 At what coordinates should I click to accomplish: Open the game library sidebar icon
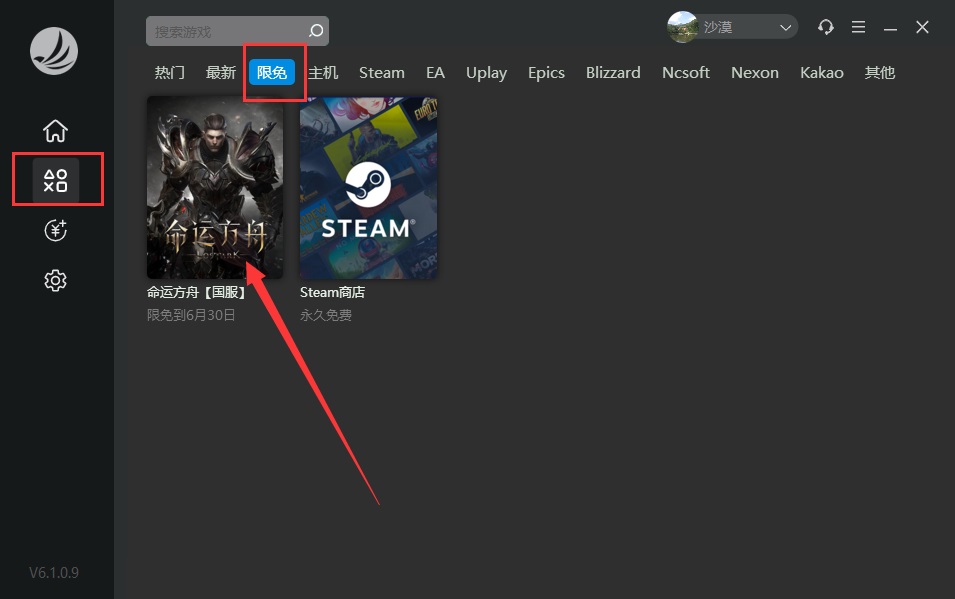(55, 180)
